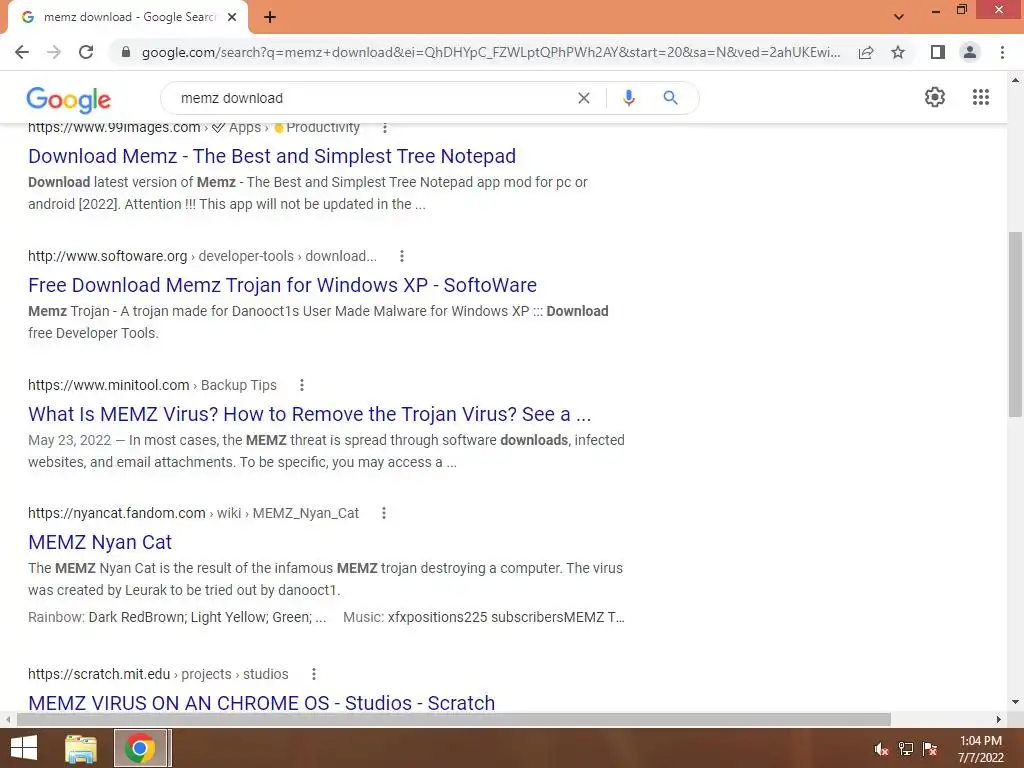
Task: Open more options for nyancat.fandom.com result
Action: pyautogui.click(x=384, y=513)
